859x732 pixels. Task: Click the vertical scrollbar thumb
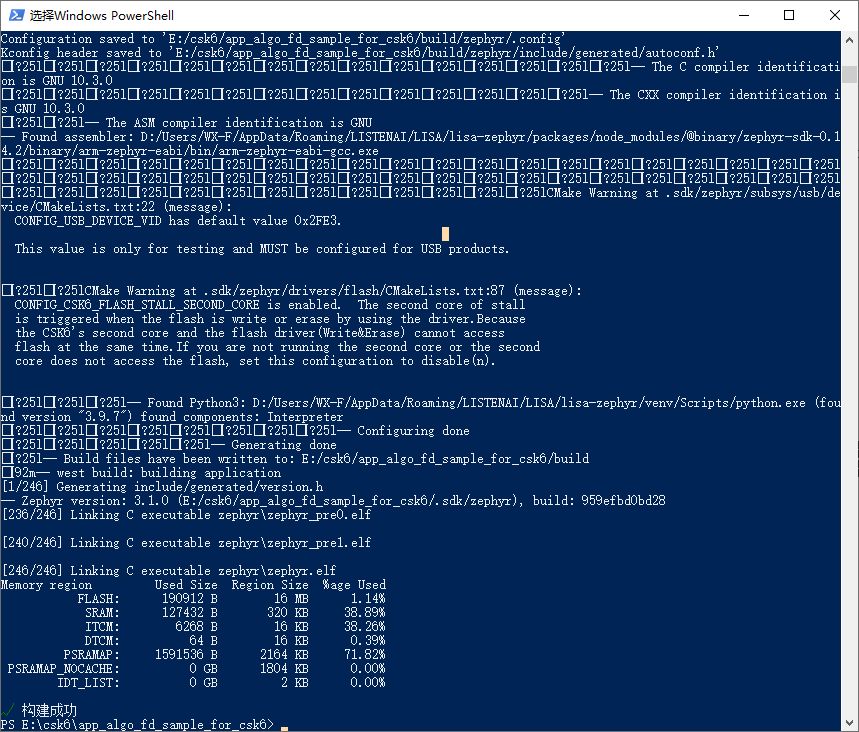(x=849, y=75)
